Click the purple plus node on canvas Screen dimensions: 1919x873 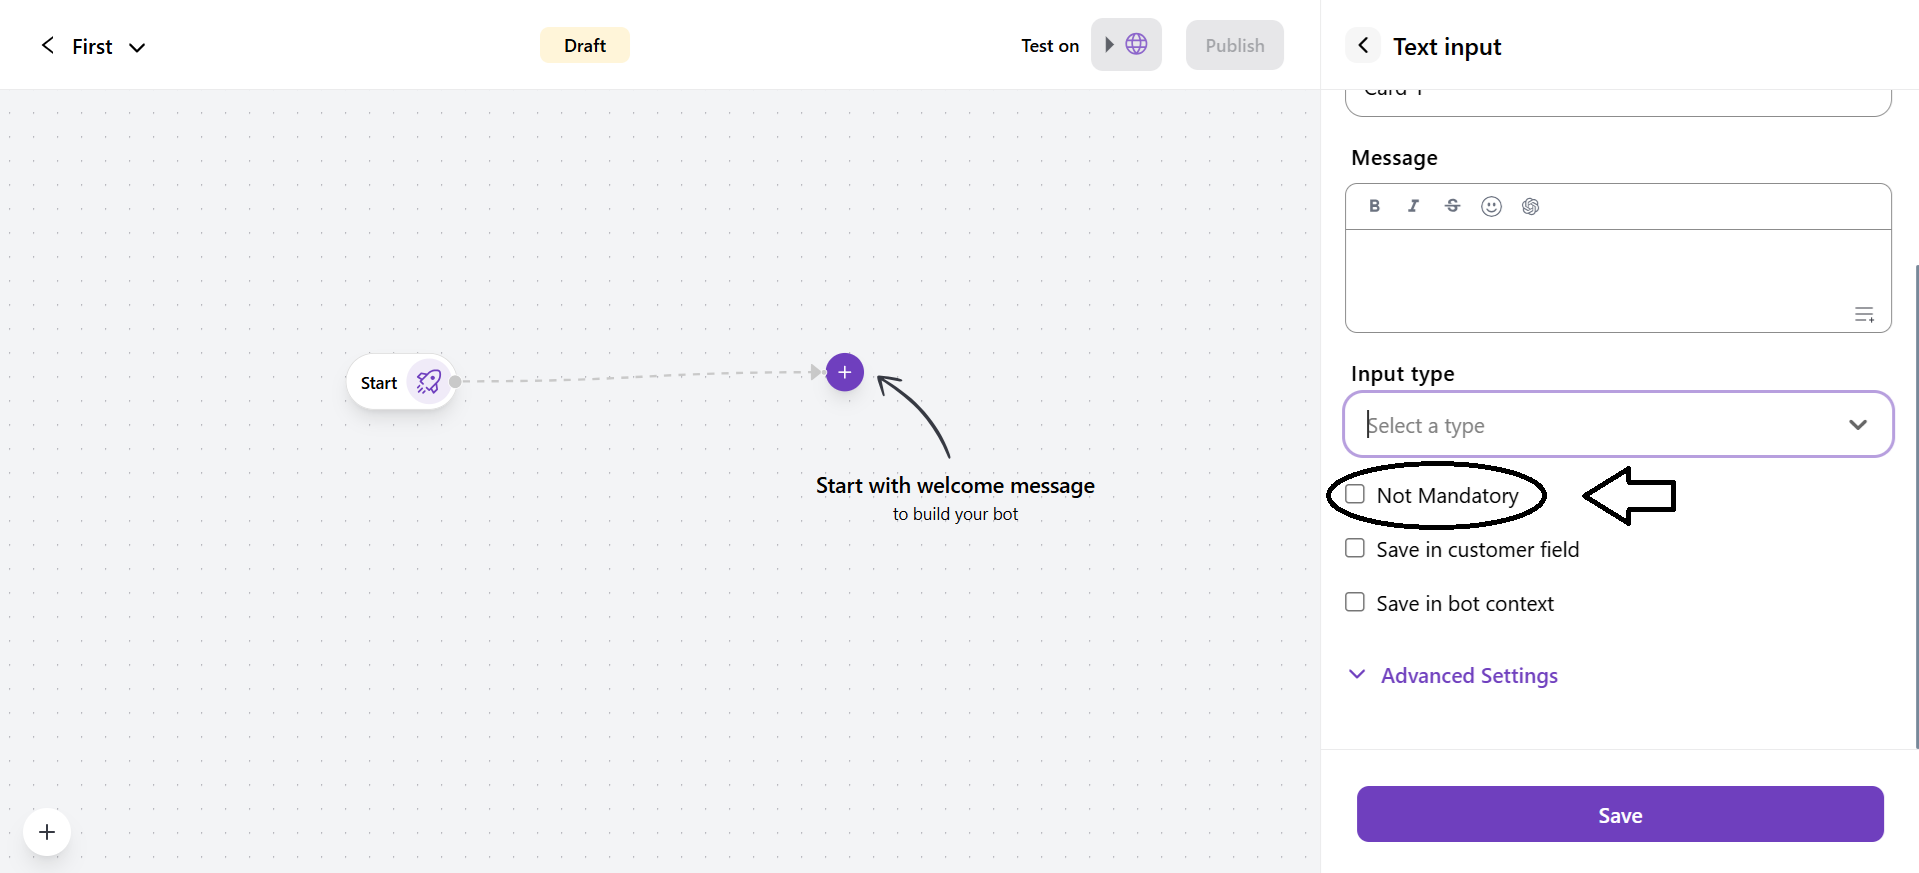click(x=844, y=372)
